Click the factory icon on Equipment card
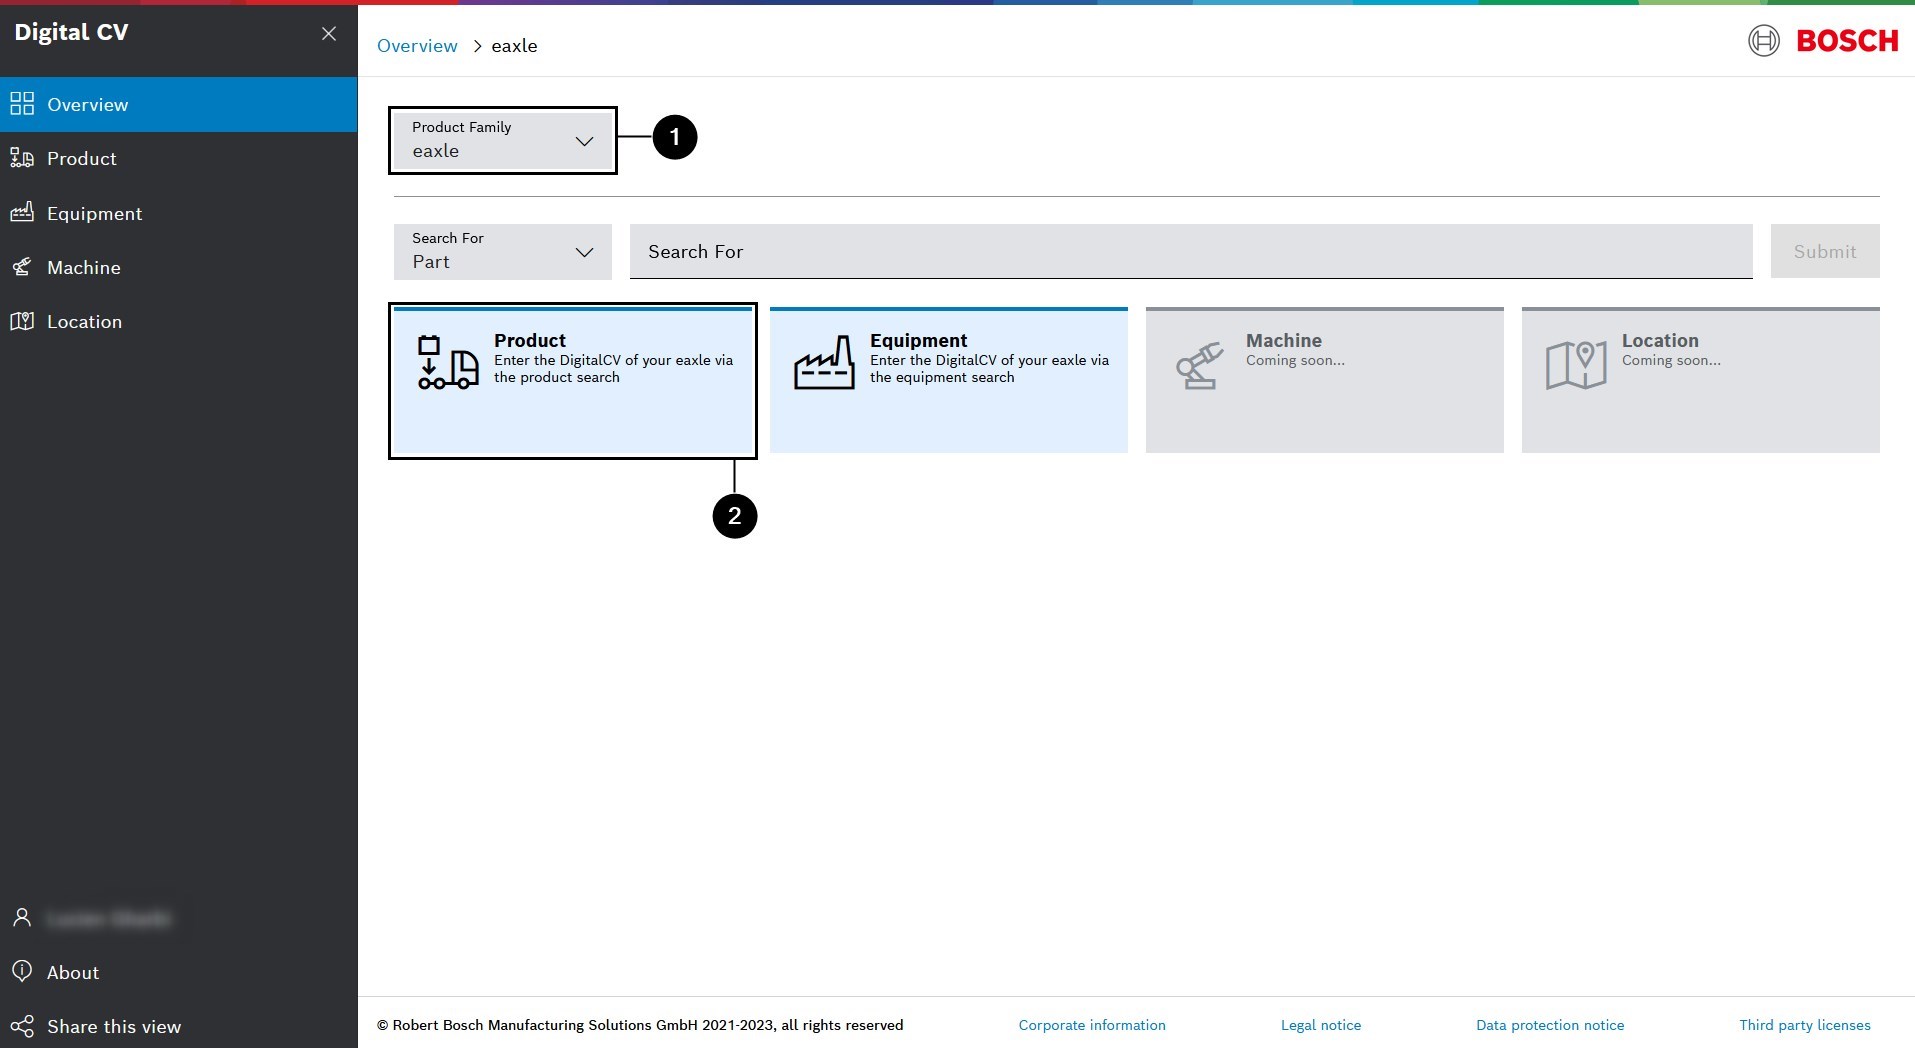This screenshot has height=1048, width=1915. pos(824,362)
